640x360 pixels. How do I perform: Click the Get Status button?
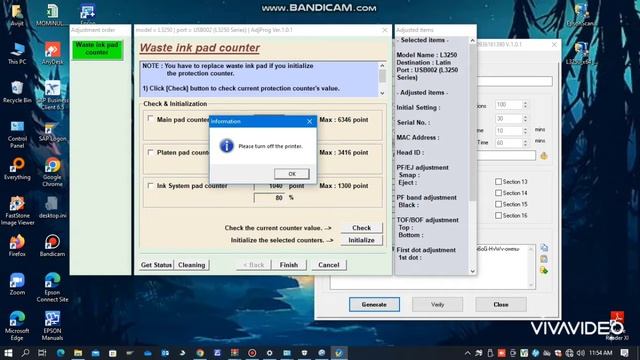[x=156, y=265]
